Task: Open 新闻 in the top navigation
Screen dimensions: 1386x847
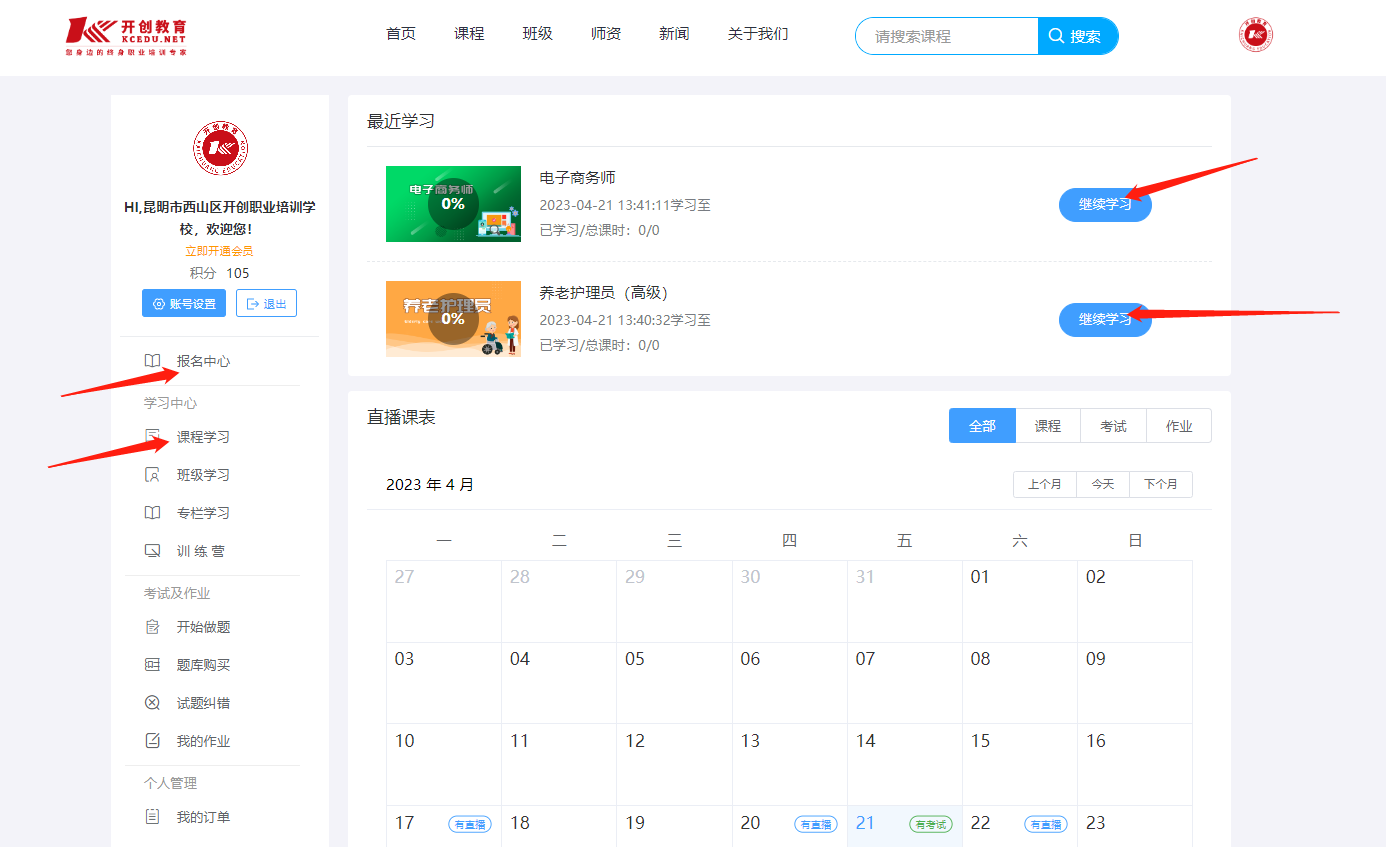Action: tap(674, 34)
